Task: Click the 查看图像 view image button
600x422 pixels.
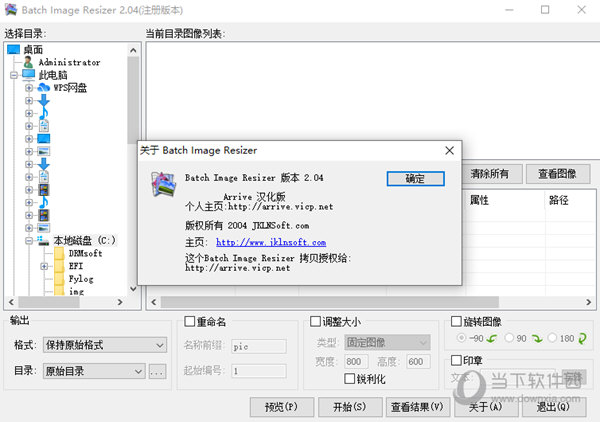Action: point(558,174)
